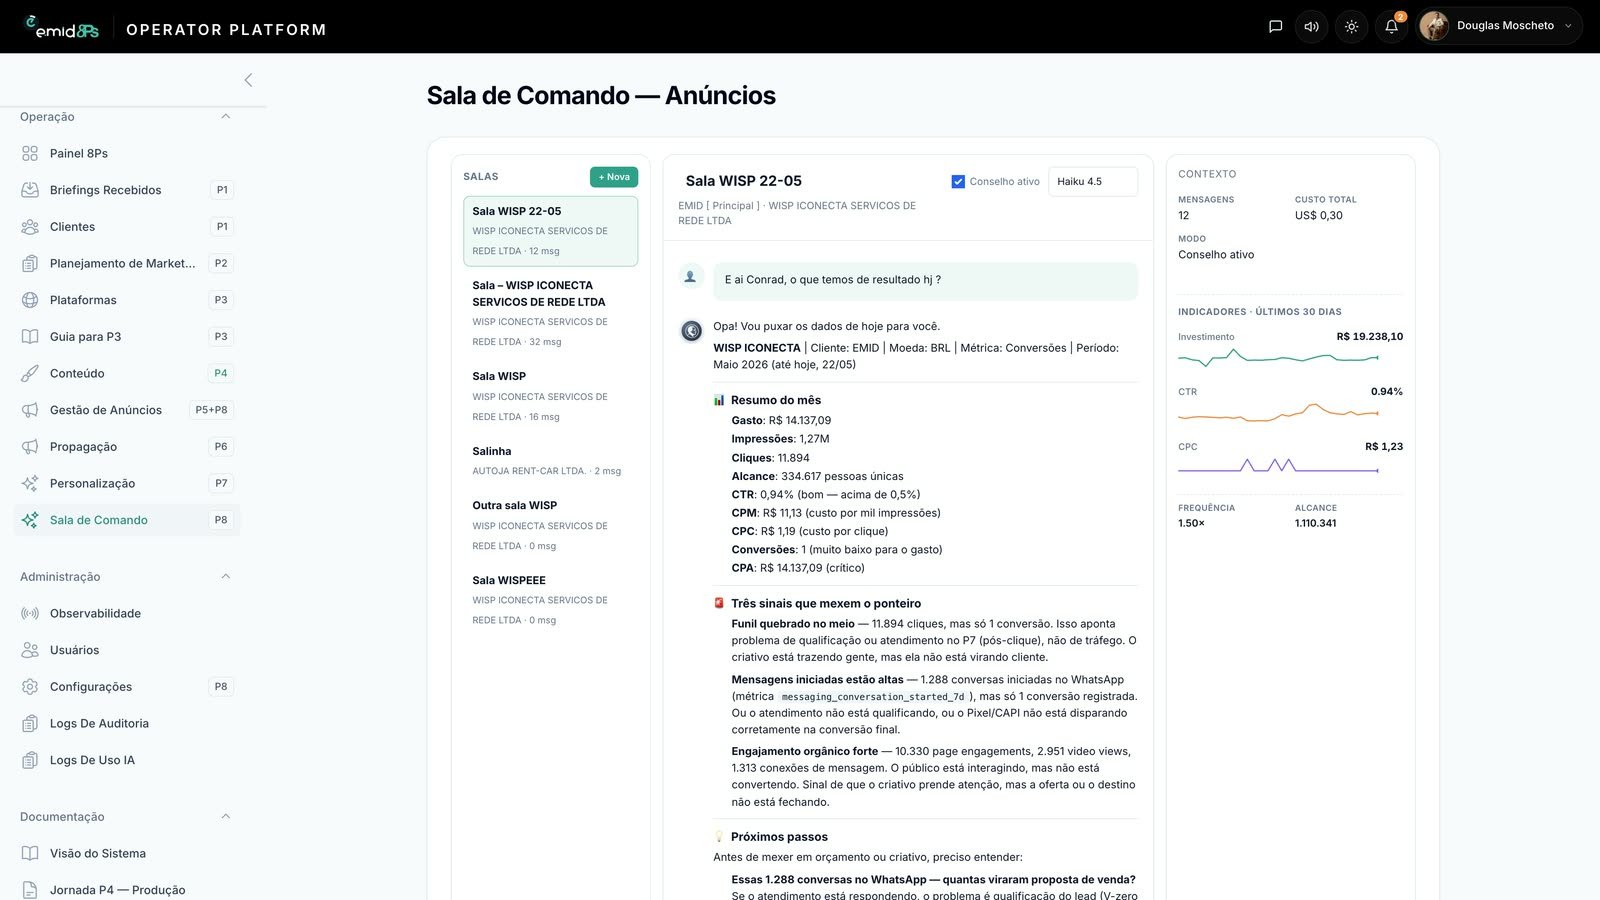
Task: Navigate to Gestão de Anúncios
Action: tap(127, 410)
